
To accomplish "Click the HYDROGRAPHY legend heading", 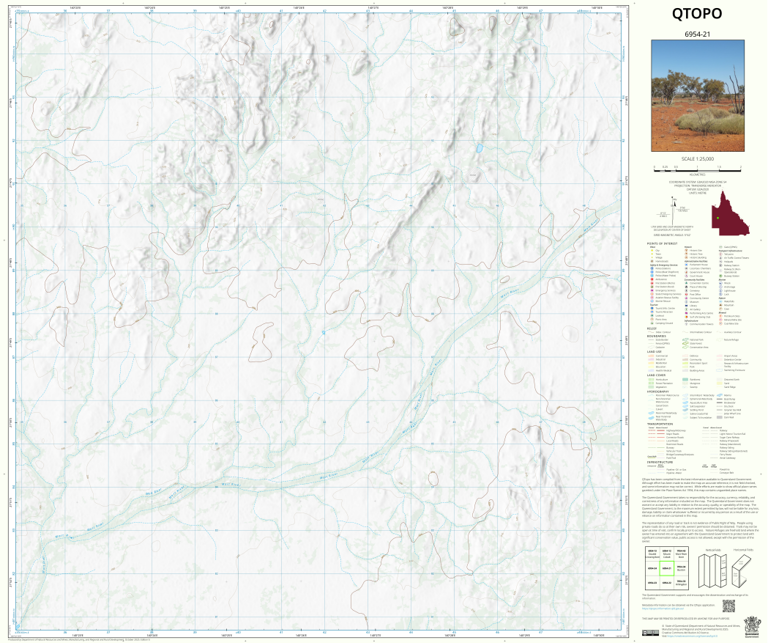I will tap(658, 391).
